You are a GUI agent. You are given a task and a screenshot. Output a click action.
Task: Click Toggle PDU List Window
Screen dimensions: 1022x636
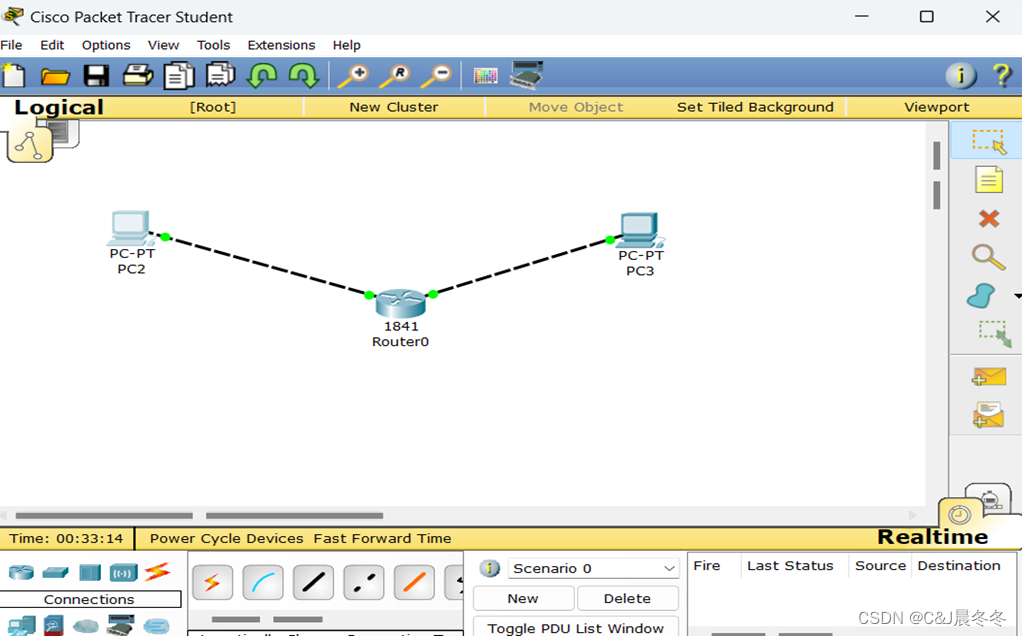[576, 627]
